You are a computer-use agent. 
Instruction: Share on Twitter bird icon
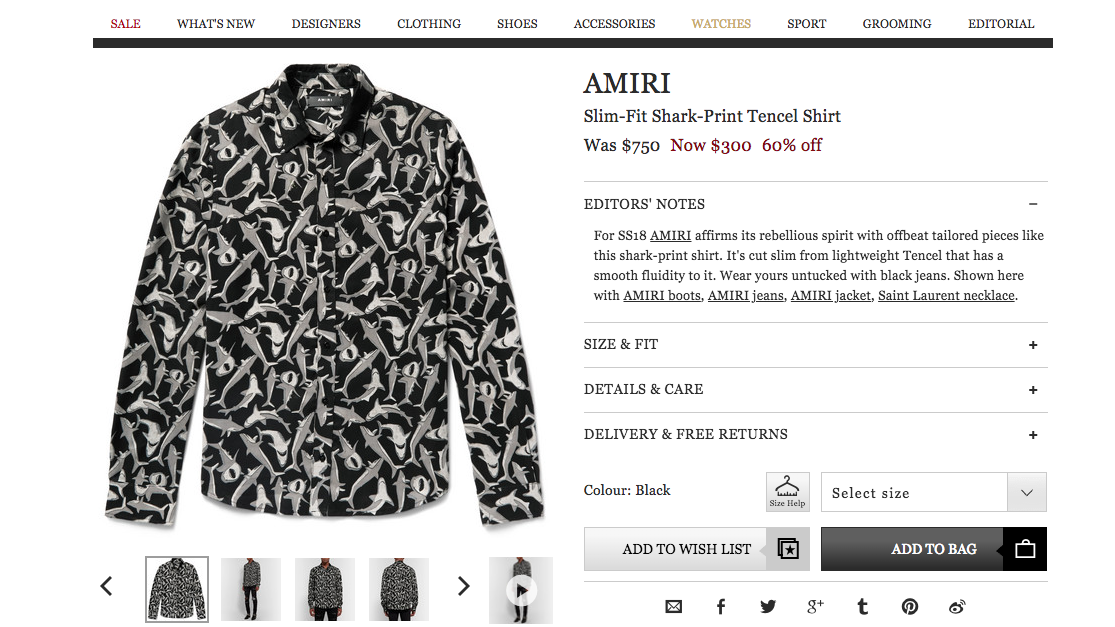(x=767, y=606)
